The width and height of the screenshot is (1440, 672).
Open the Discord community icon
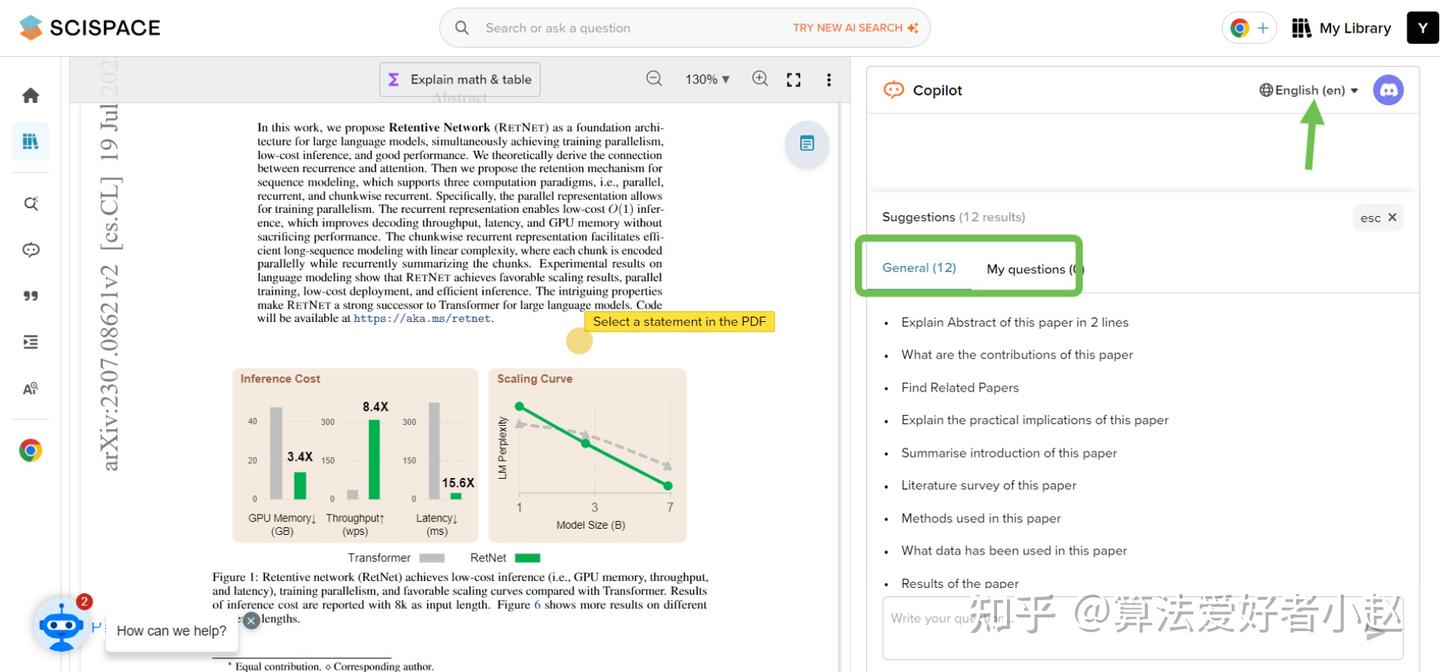click(x=1388, y=90)
